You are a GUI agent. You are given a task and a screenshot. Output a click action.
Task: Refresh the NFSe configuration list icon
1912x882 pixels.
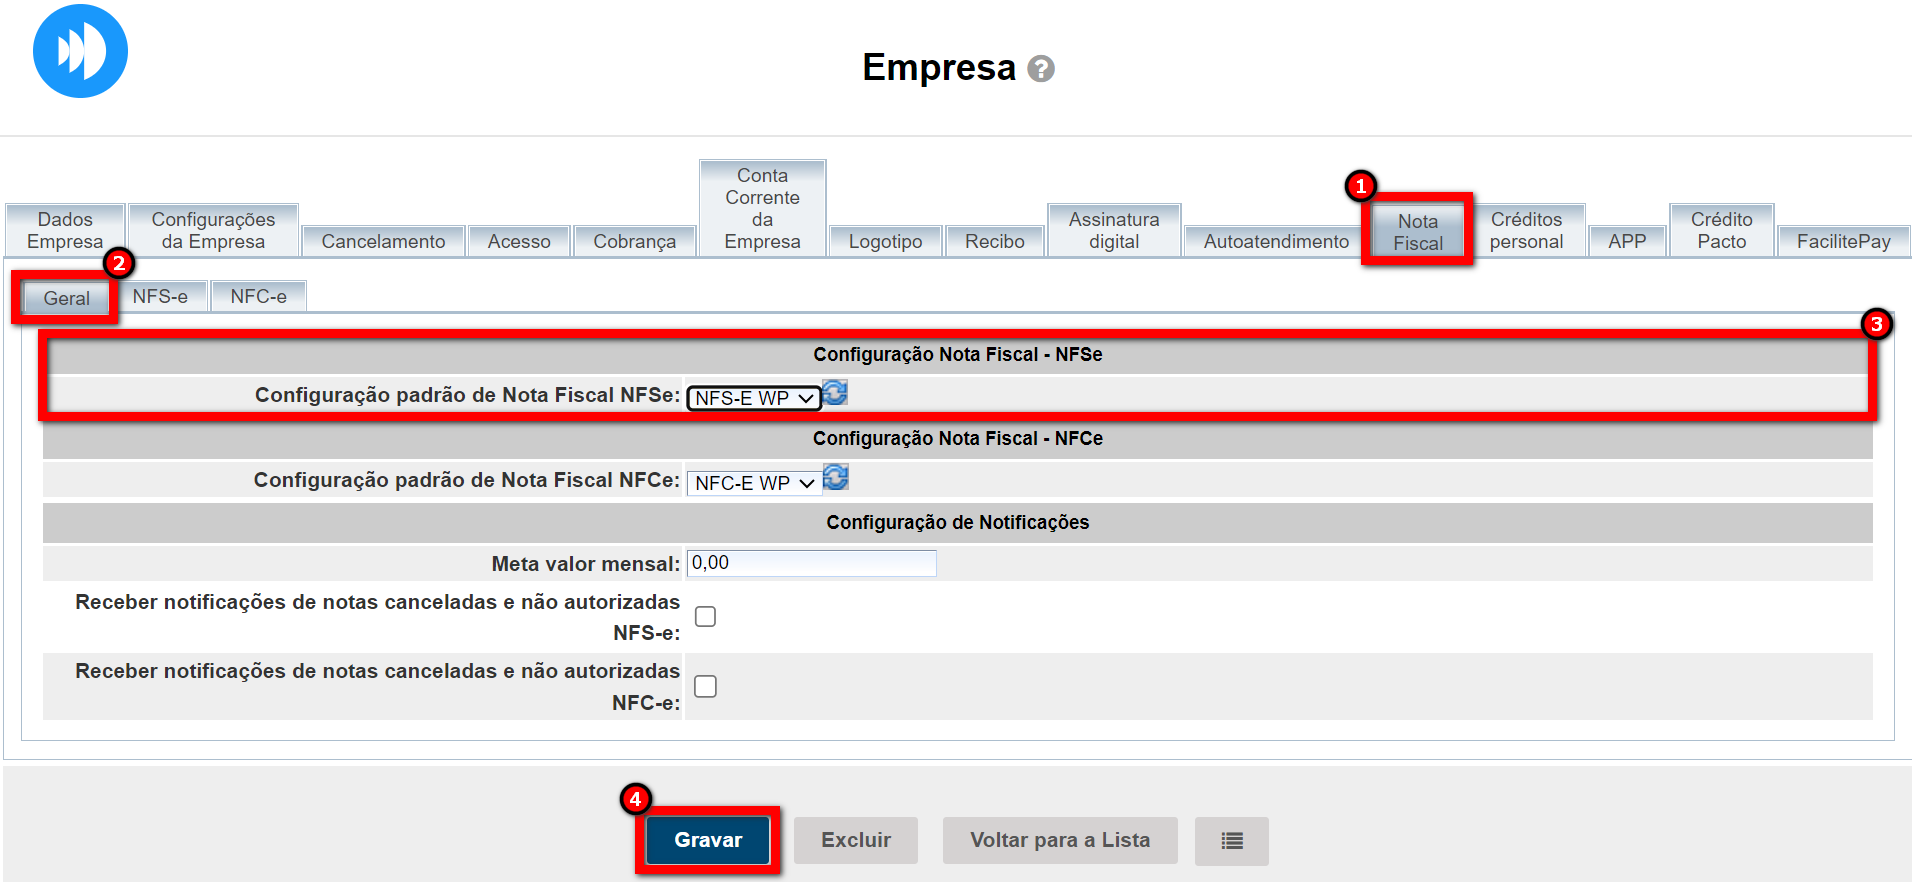(835, 393)
